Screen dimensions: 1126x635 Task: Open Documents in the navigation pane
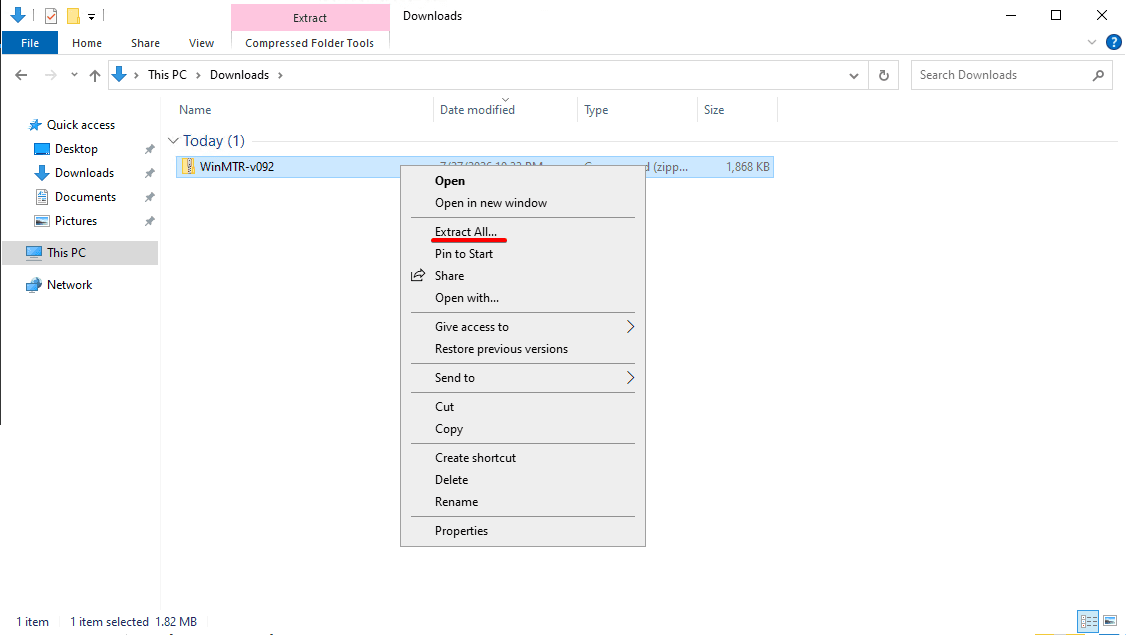pos(85,197)
